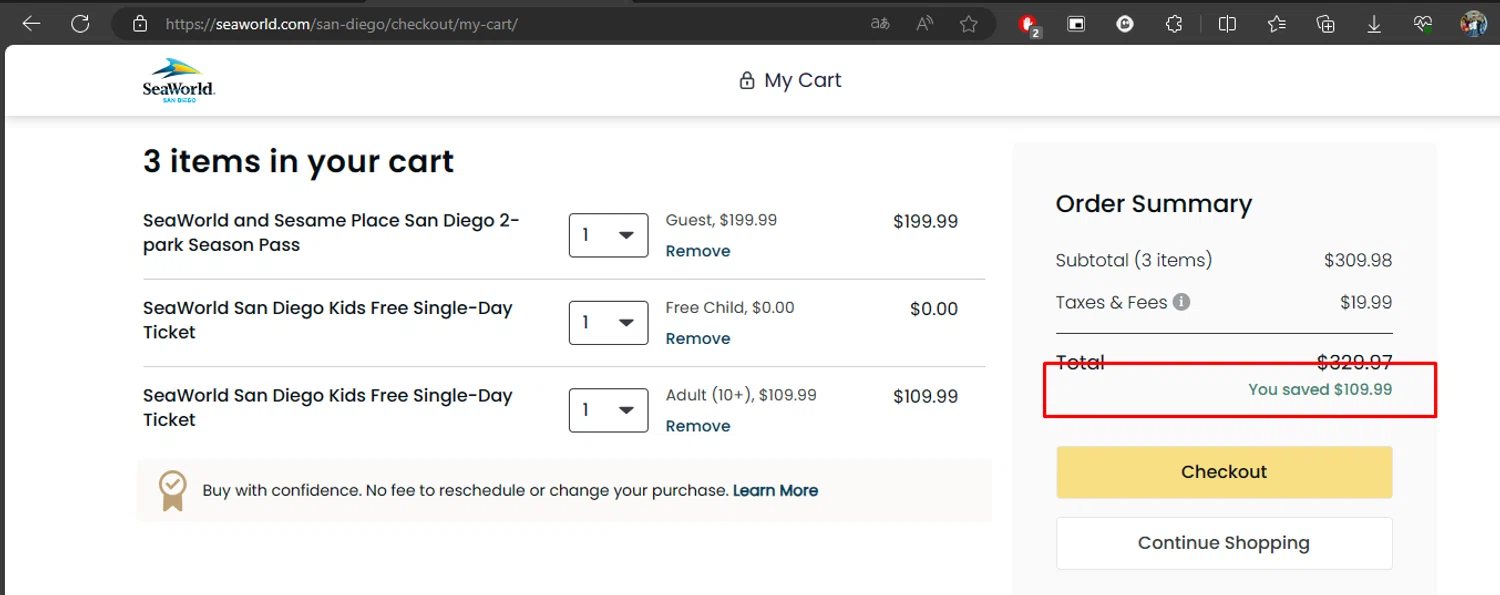Viewport: 1500px width, 595px height.
Task: Open the Adult (10+) ticket quantity dropdown
Action: pos(608,410)
